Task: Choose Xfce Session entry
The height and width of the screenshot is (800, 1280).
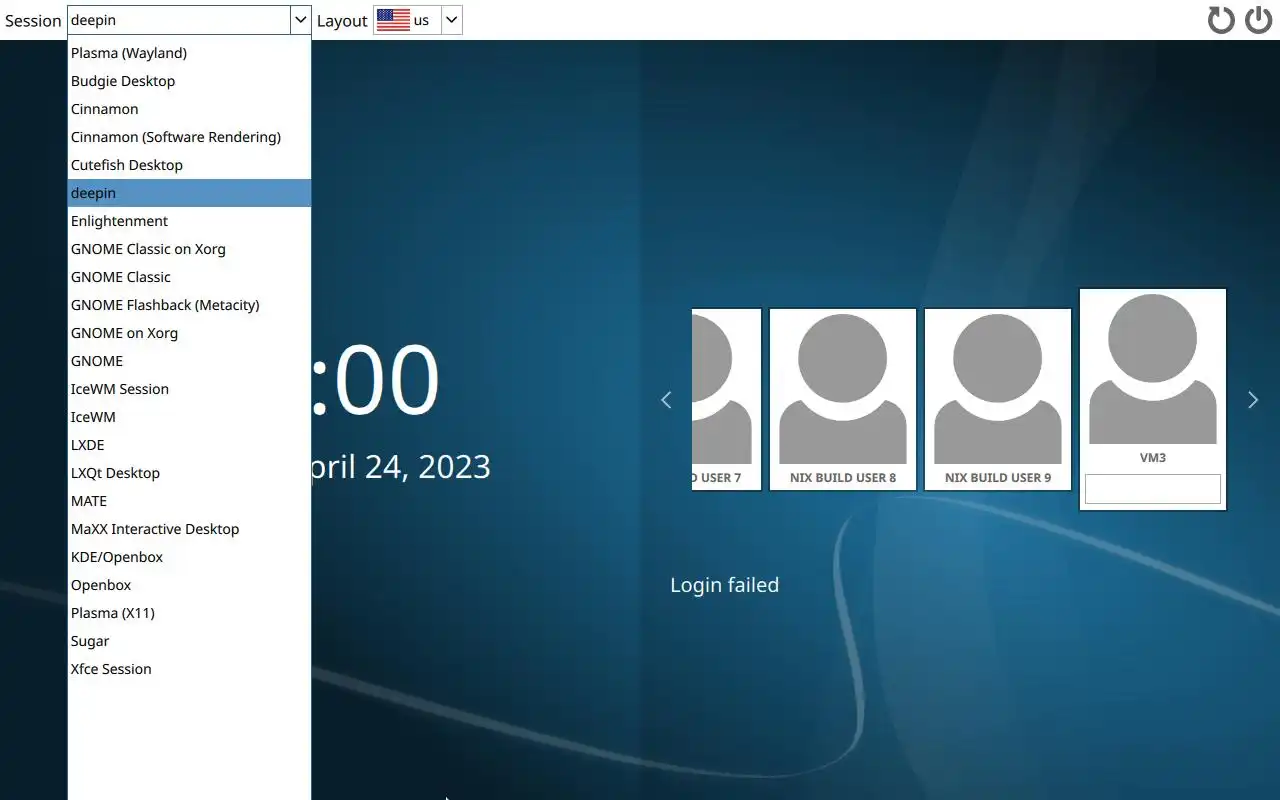Action: (189, 669)
